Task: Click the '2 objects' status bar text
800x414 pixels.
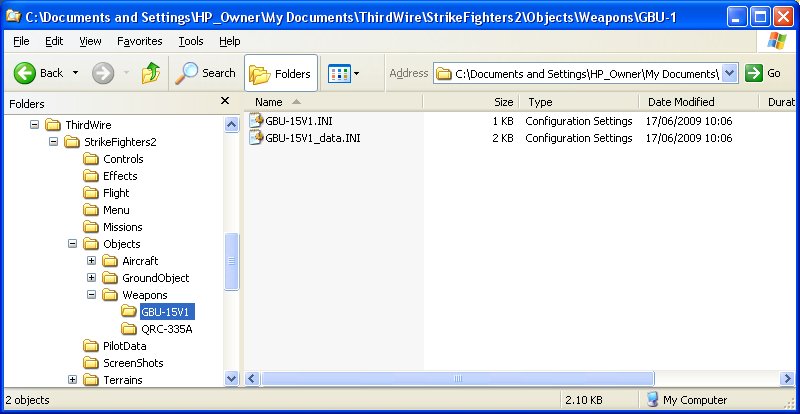Action: tap(28, 400)
